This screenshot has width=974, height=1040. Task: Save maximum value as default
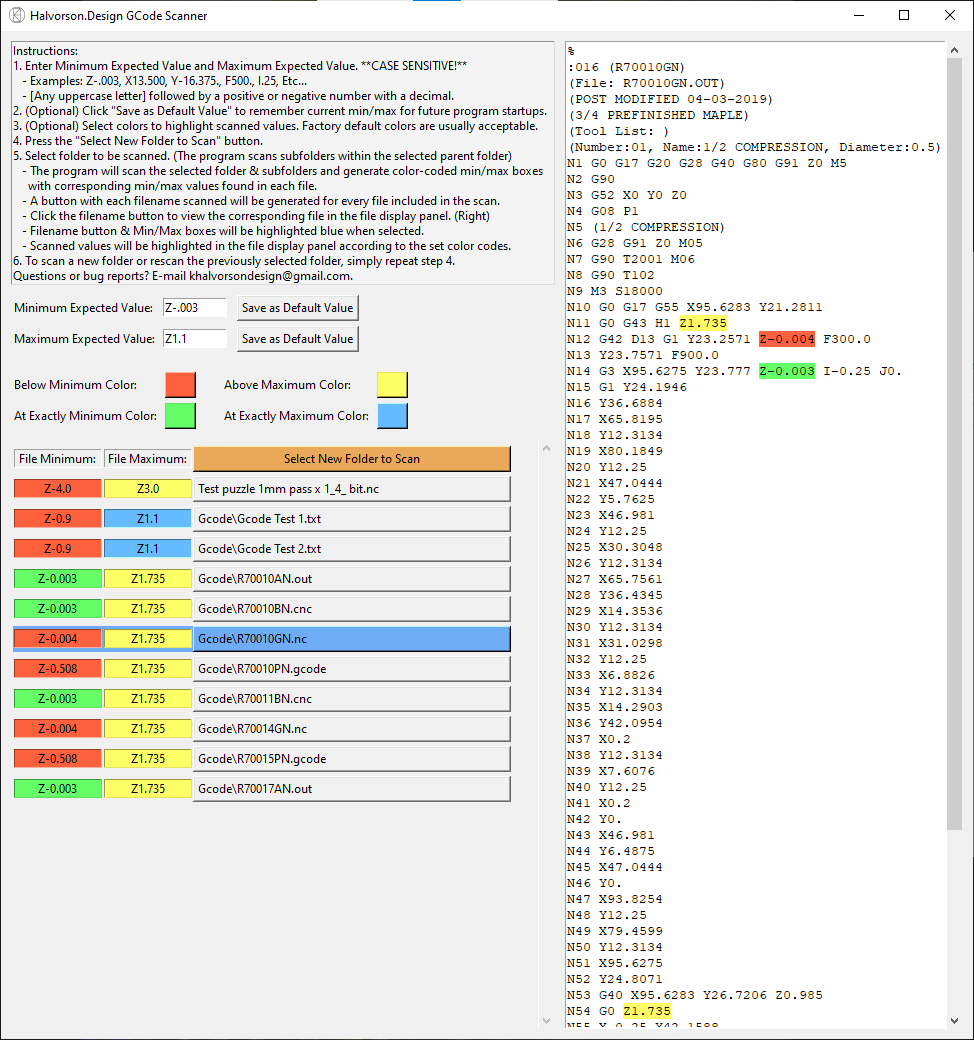[297, 339]
